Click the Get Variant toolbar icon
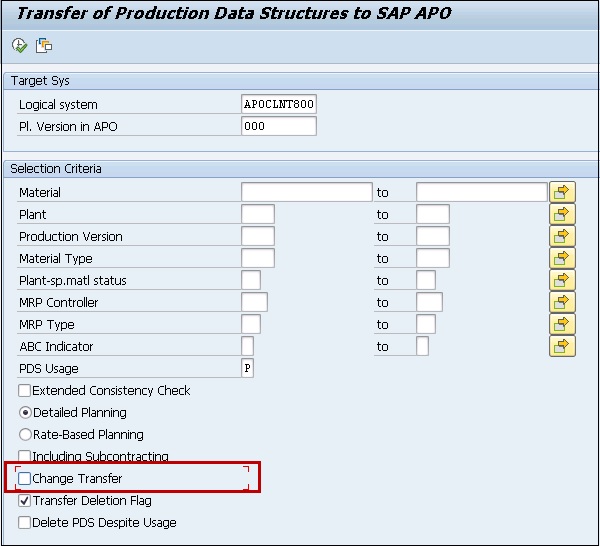This screenshot has height=546, width=600. pyautogui.click(x=43, y=46)
